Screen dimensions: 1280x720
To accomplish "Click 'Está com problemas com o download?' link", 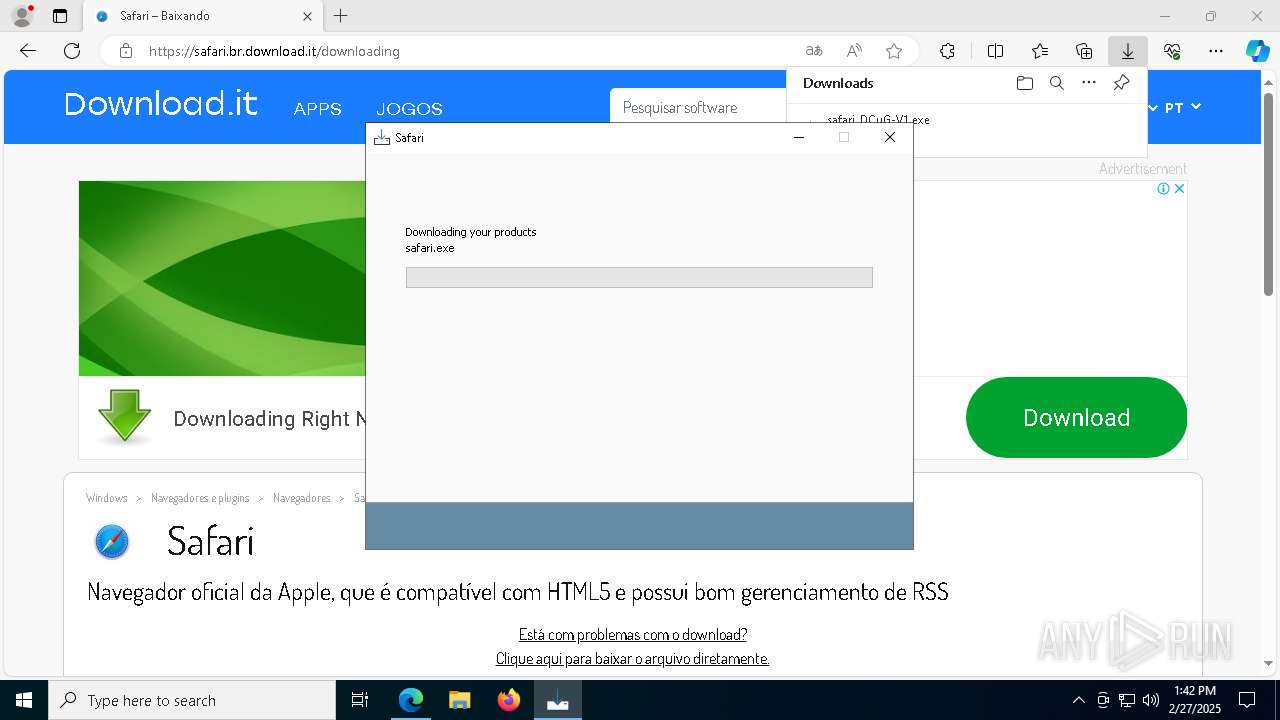I will [x=633, y=634].
